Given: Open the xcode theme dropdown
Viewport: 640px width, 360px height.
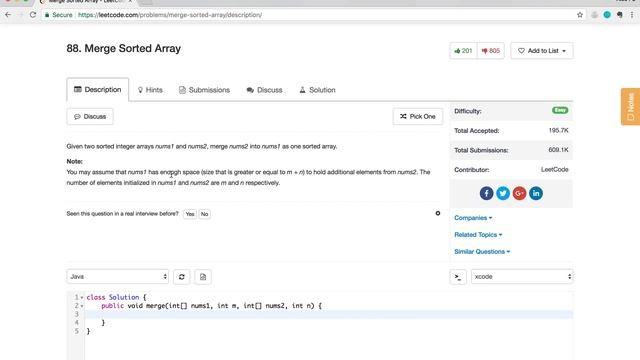Looking at the screenshot, I should pyautogui.click(x=522, y=277).
